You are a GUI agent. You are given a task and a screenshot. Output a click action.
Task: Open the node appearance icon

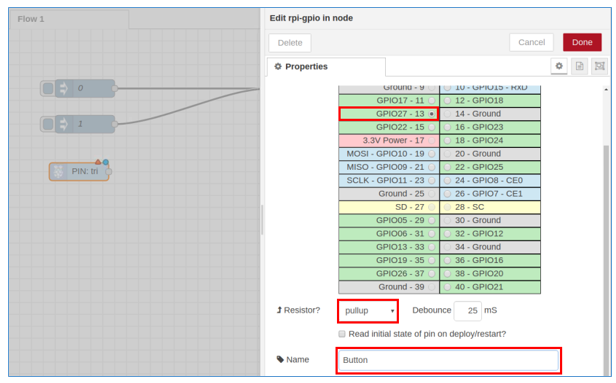(x=600, y=66)
